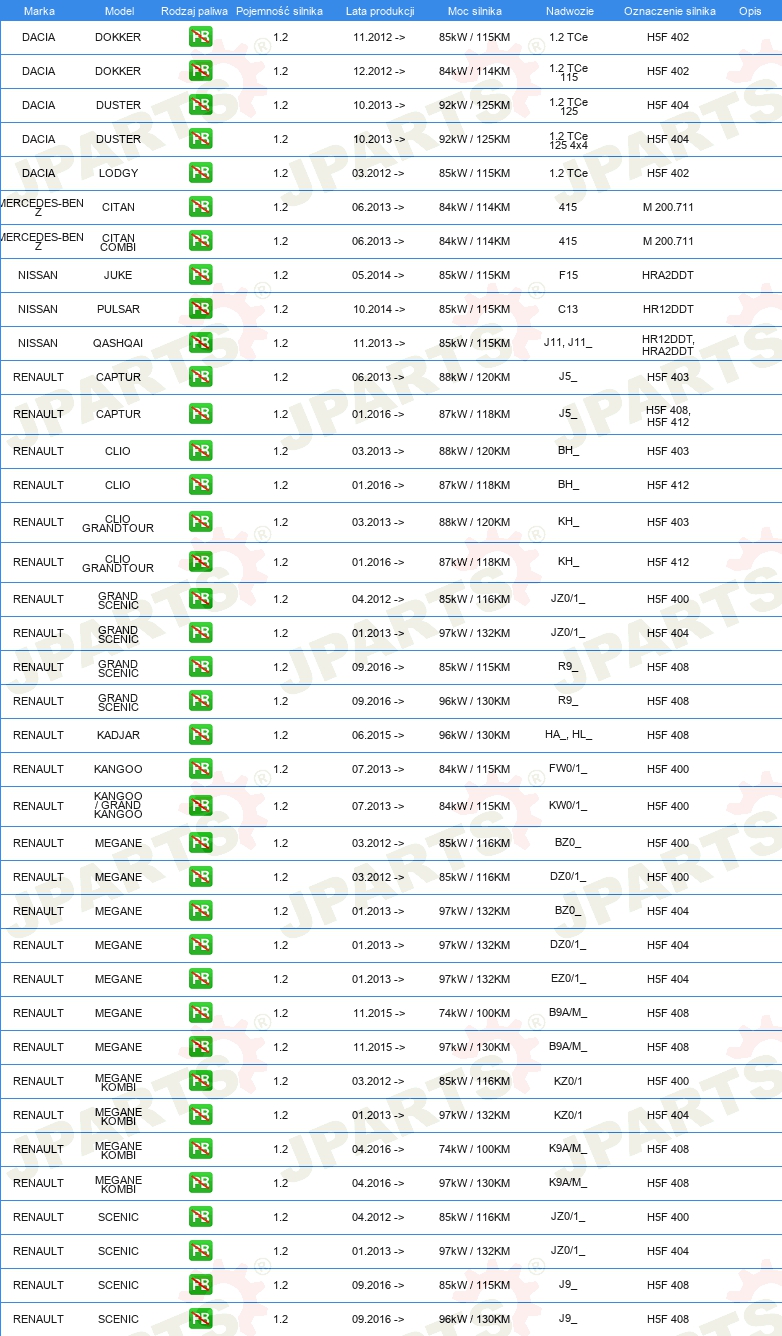Viewport: 782px width, 1336px height.
Task: Select the HRA2DDT engine code for Juke
Action: (x=668, y=275)
